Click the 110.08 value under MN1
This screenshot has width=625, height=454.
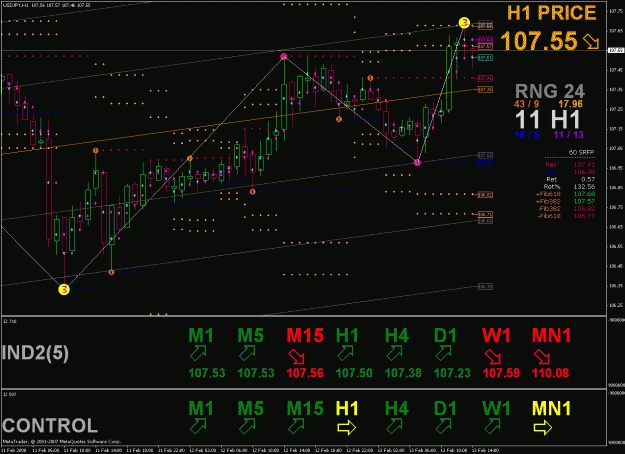pyautogui.click(x=550, y=373)
